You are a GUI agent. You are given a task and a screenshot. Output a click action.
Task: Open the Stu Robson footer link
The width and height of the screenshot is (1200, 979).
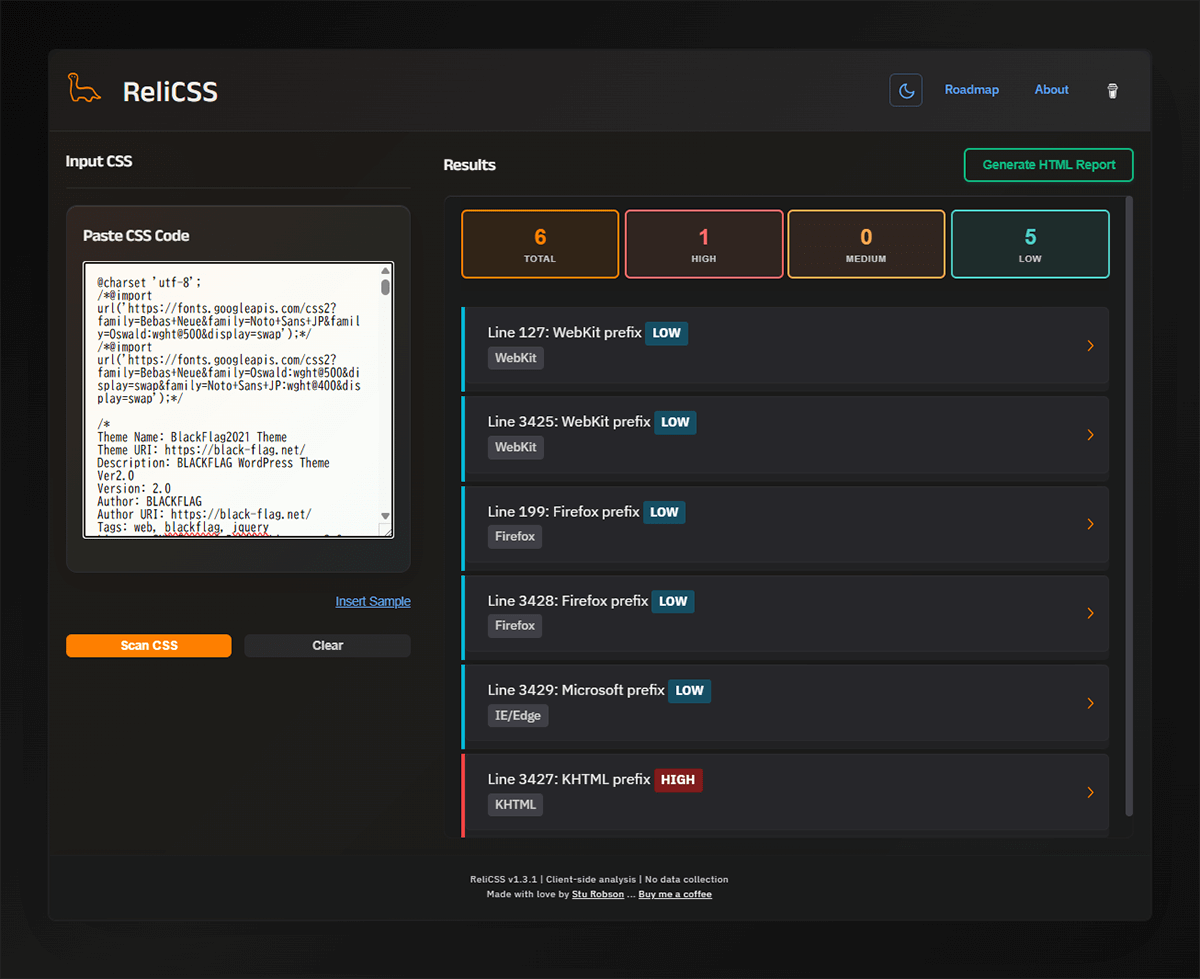click(x=598, y=894)
